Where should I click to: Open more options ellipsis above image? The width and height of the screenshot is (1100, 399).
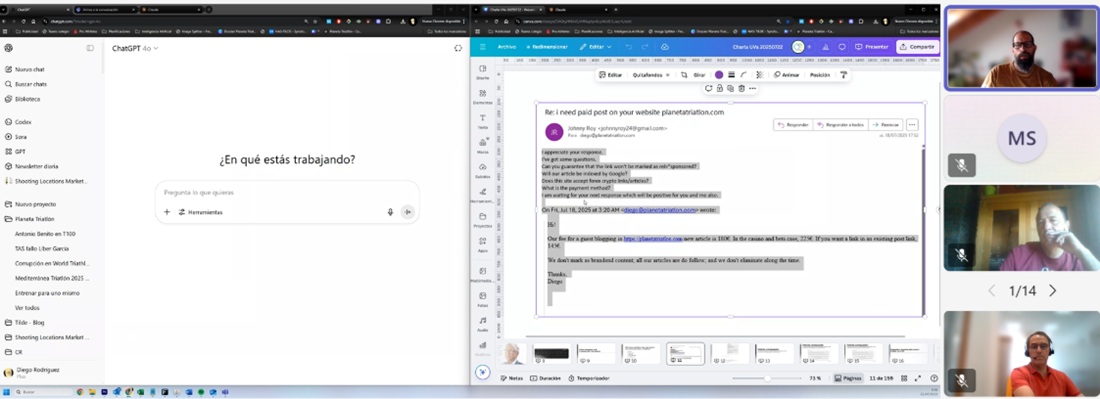[x=752, y=88]
